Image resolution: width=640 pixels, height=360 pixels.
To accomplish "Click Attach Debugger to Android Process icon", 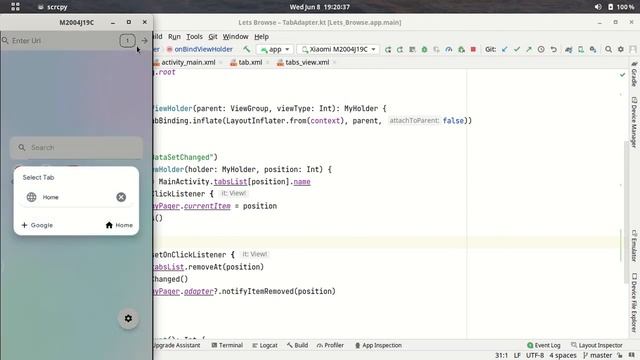I will point(461,49).
